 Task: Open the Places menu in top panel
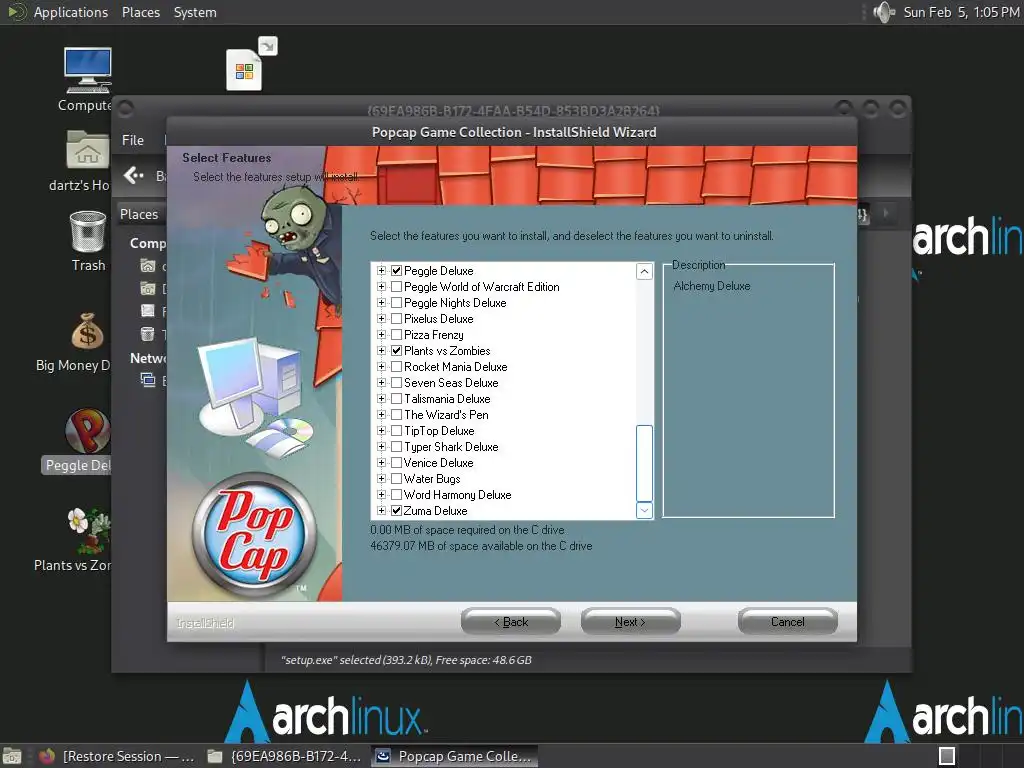tap(141, 12)
